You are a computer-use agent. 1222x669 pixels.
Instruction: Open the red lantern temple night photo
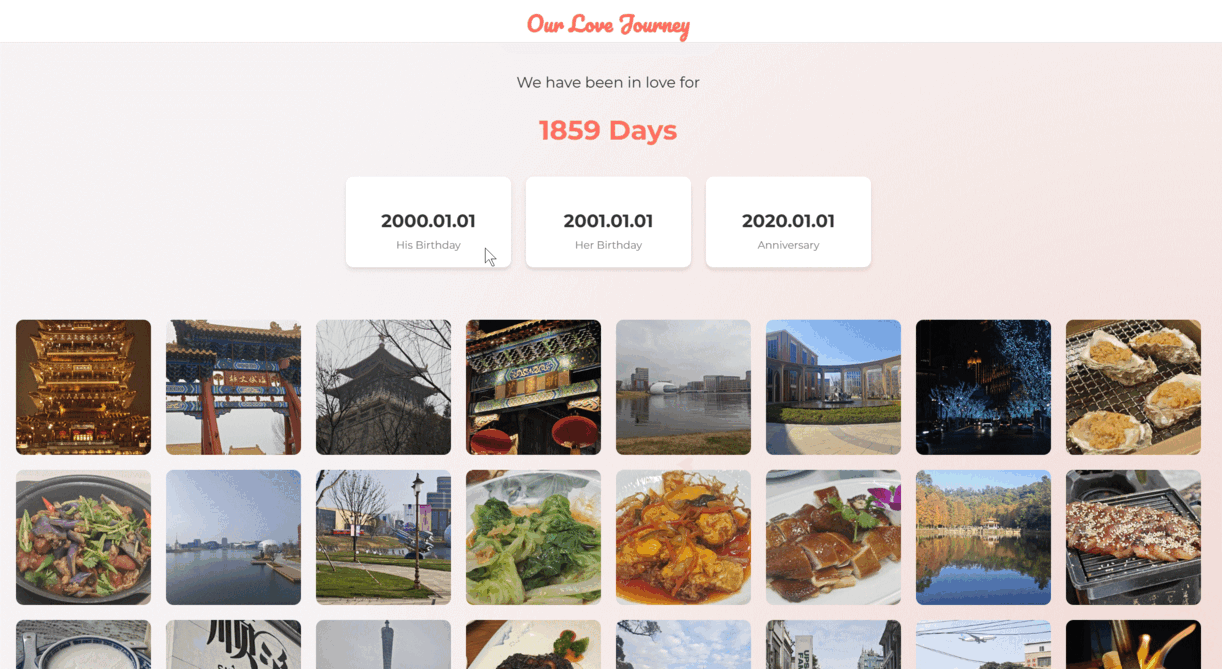[x=533, y=387]
